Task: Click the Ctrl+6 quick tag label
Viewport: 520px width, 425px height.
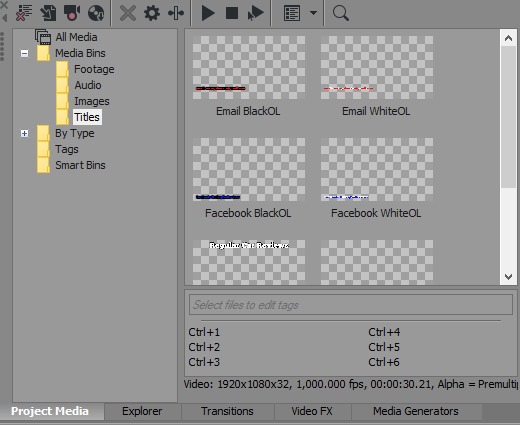Action: (x=384, y=362)
